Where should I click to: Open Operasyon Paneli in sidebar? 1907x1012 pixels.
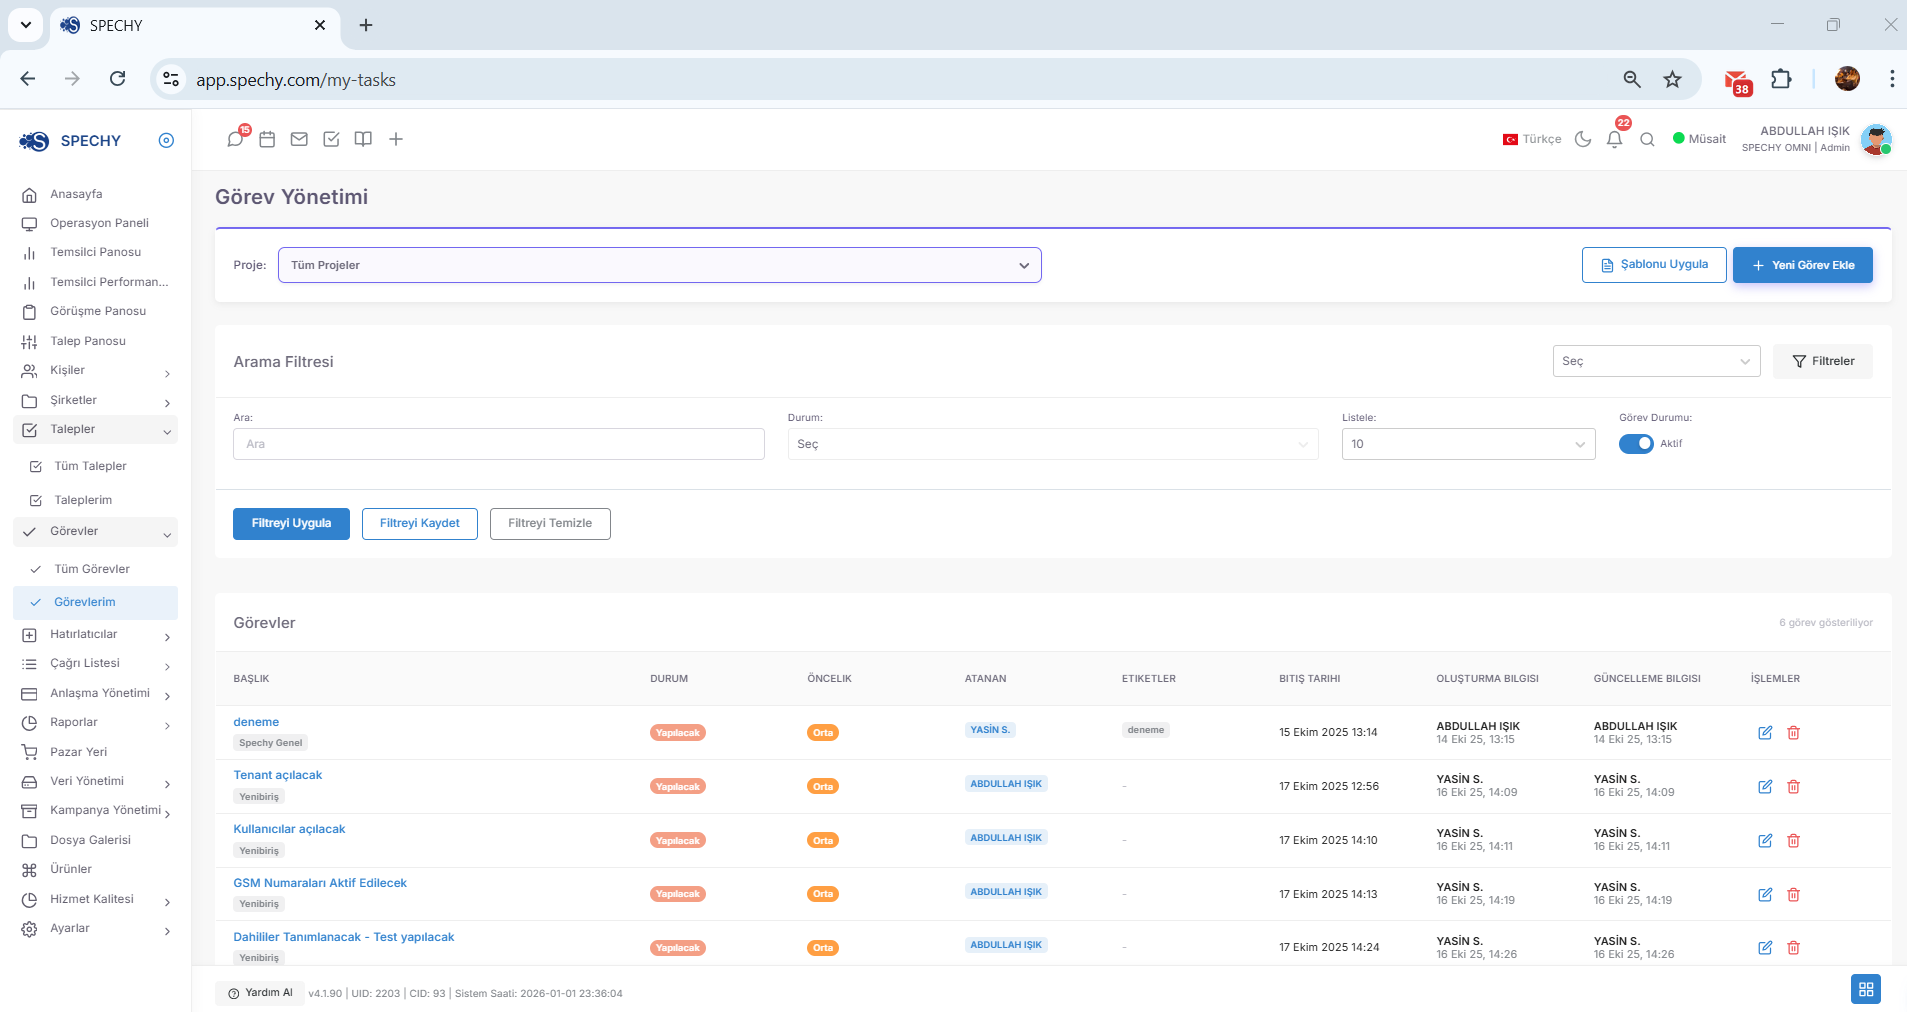coord(99,223)
